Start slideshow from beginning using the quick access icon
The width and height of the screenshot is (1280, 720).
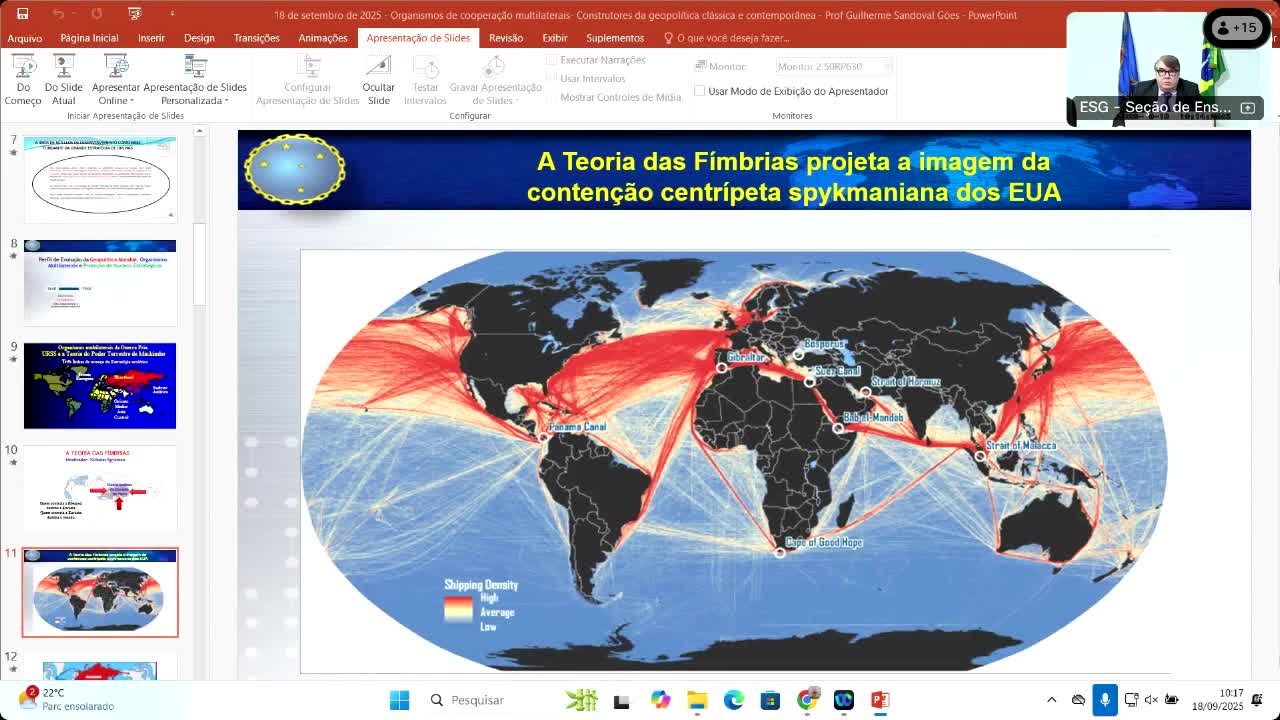pyautogui.click(x=135, y=14)
